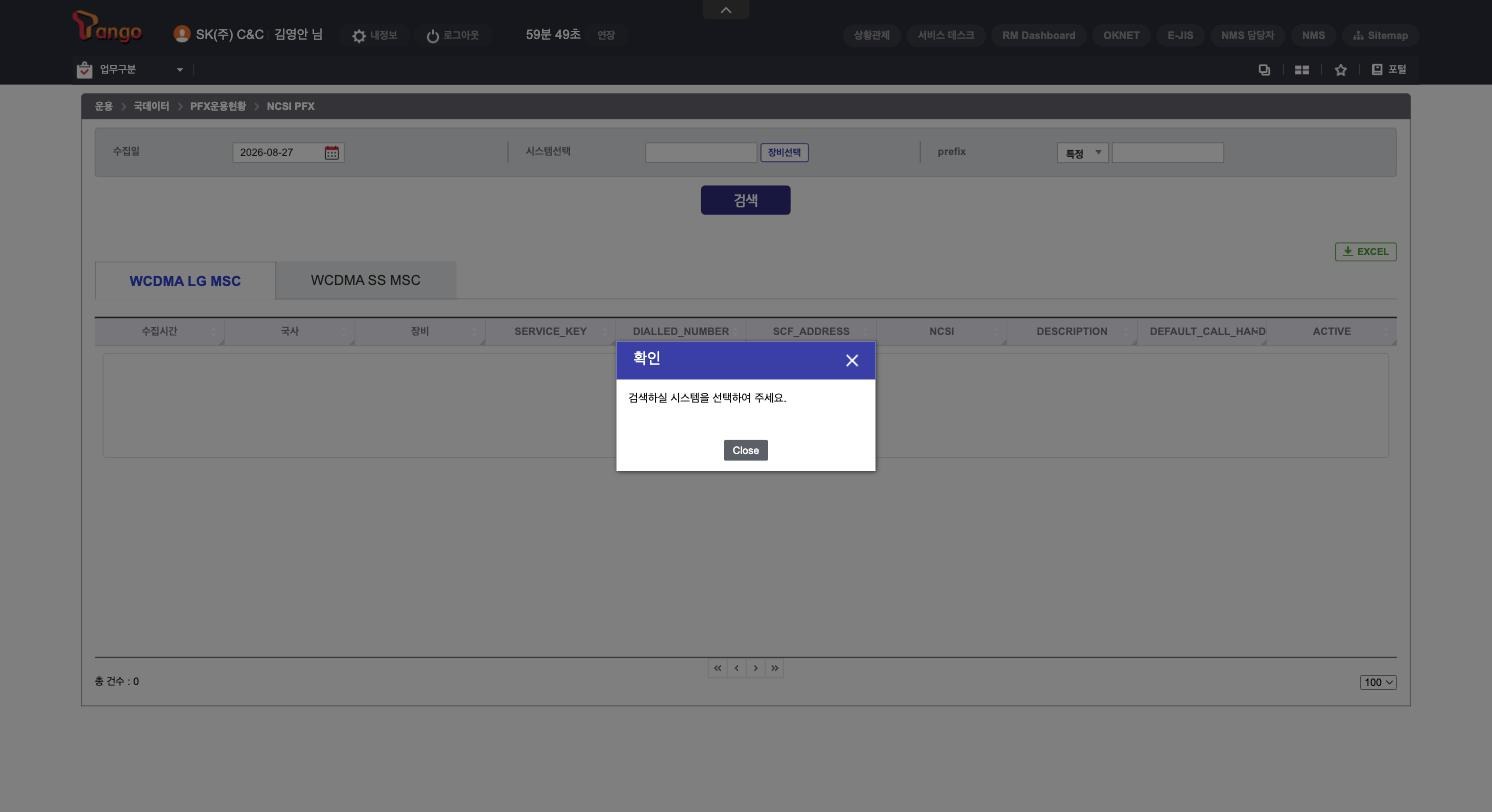Image resolution: width=1492 pixels, height=812 pixels.
Task: Open the Sitemap link
Action: pos(1380,35)
